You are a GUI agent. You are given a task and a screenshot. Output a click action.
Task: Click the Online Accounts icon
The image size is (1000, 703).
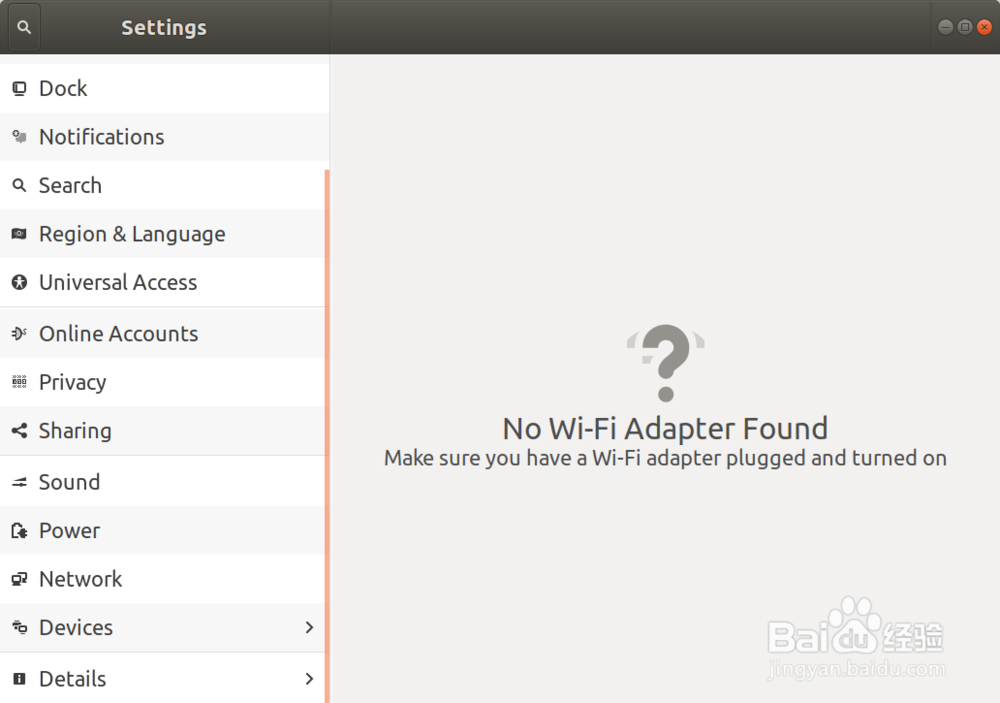pyautogui.click(x=19, y=333)
